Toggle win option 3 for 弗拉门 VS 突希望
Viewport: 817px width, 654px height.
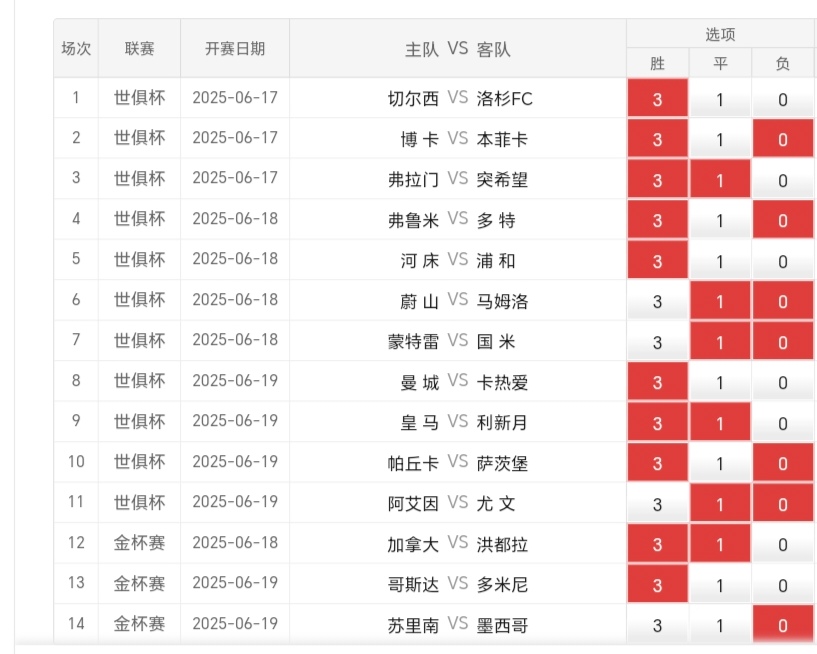pyautogui.click(x=658, y=179)
